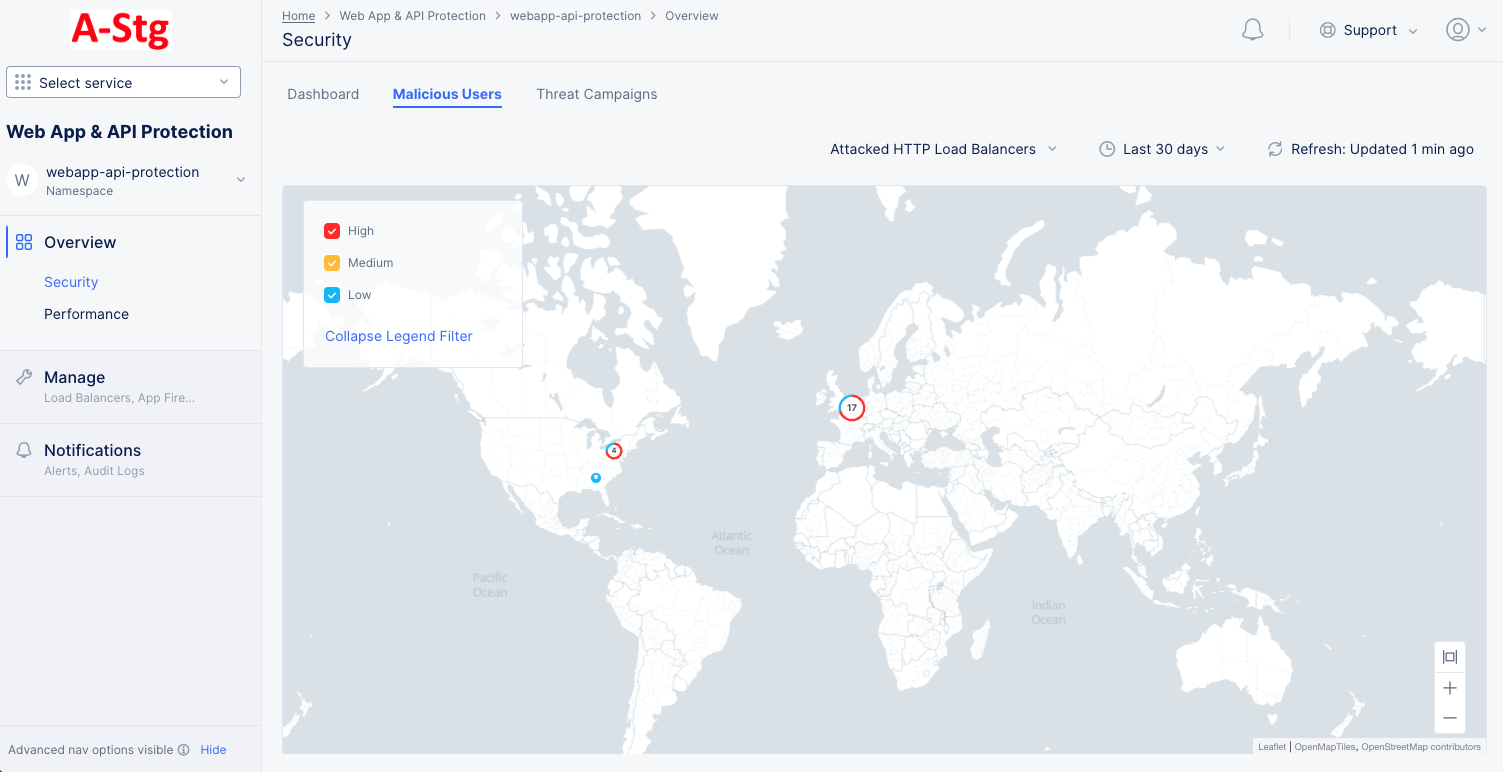Open the notifications bell icon
Screen dimensions: 1503x772
[x=1252, y=30]
